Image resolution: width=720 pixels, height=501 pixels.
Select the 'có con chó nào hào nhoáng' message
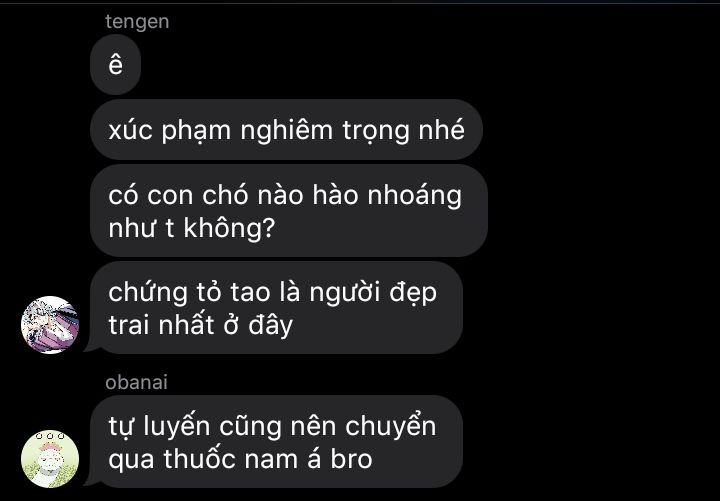289,211
